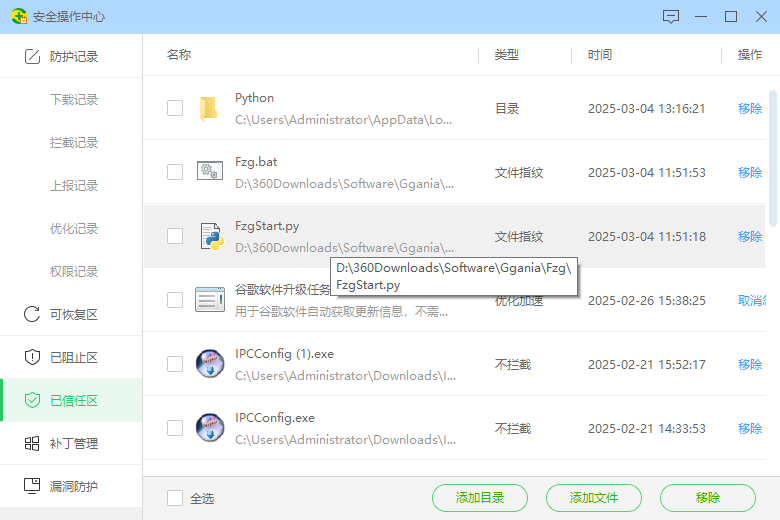Minimize the 安全操作中心 window

701,17
